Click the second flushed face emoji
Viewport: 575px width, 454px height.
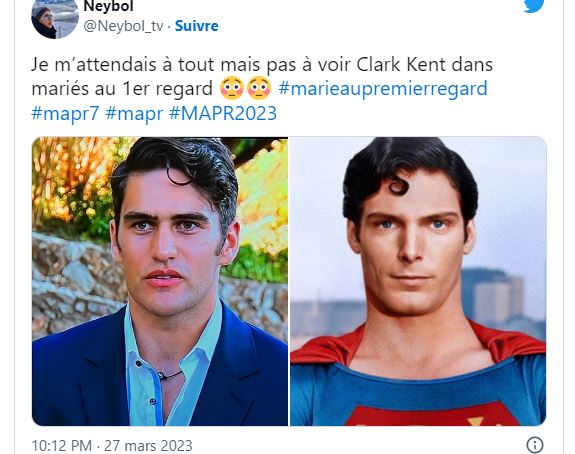(259, 88)
